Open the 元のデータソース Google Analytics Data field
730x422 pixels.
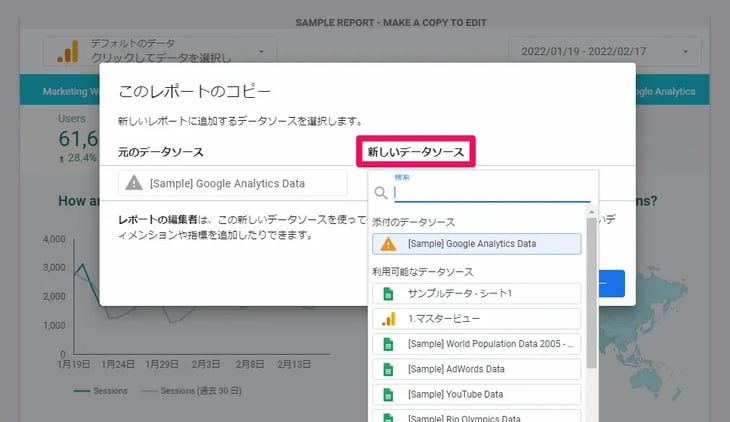tap(233, 183)
